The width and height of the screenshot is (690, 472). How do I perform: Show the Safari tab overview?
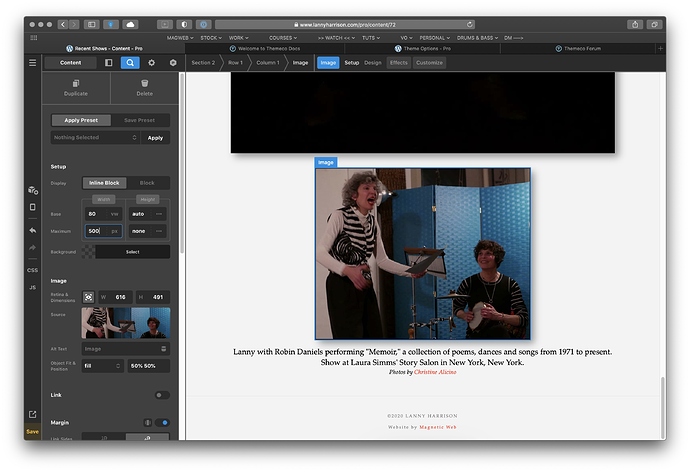point(654,25)
